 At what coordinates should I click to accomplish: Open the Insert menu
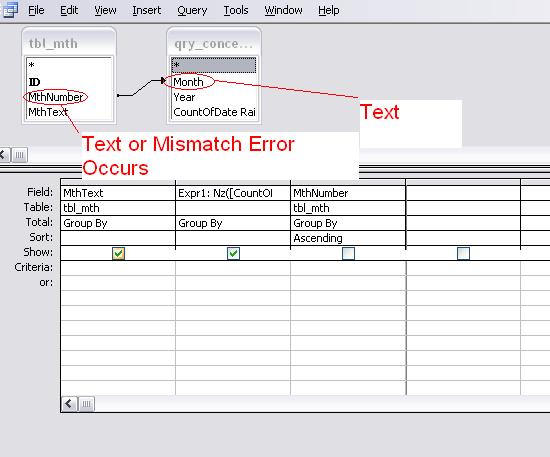147,11
